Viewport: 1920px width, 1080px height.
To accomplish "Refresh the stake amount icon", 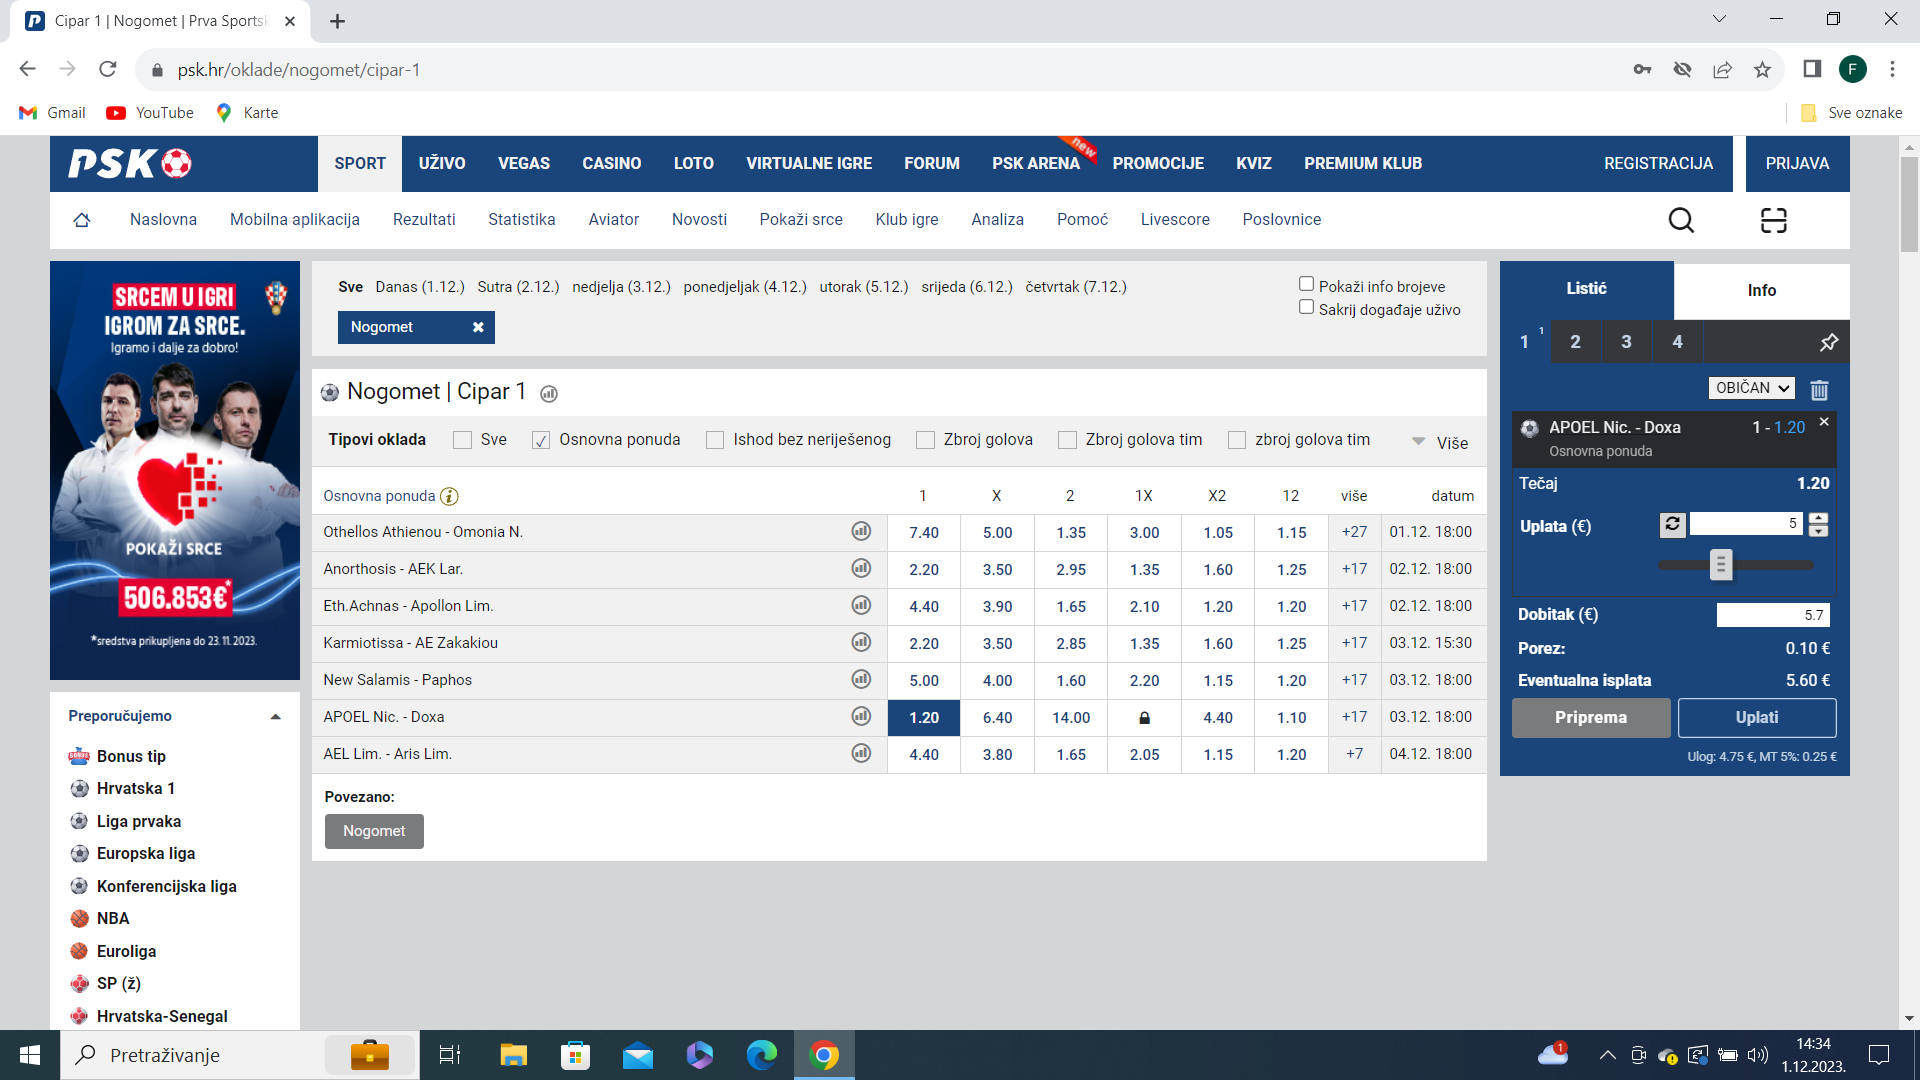I will click(1673, 524).
